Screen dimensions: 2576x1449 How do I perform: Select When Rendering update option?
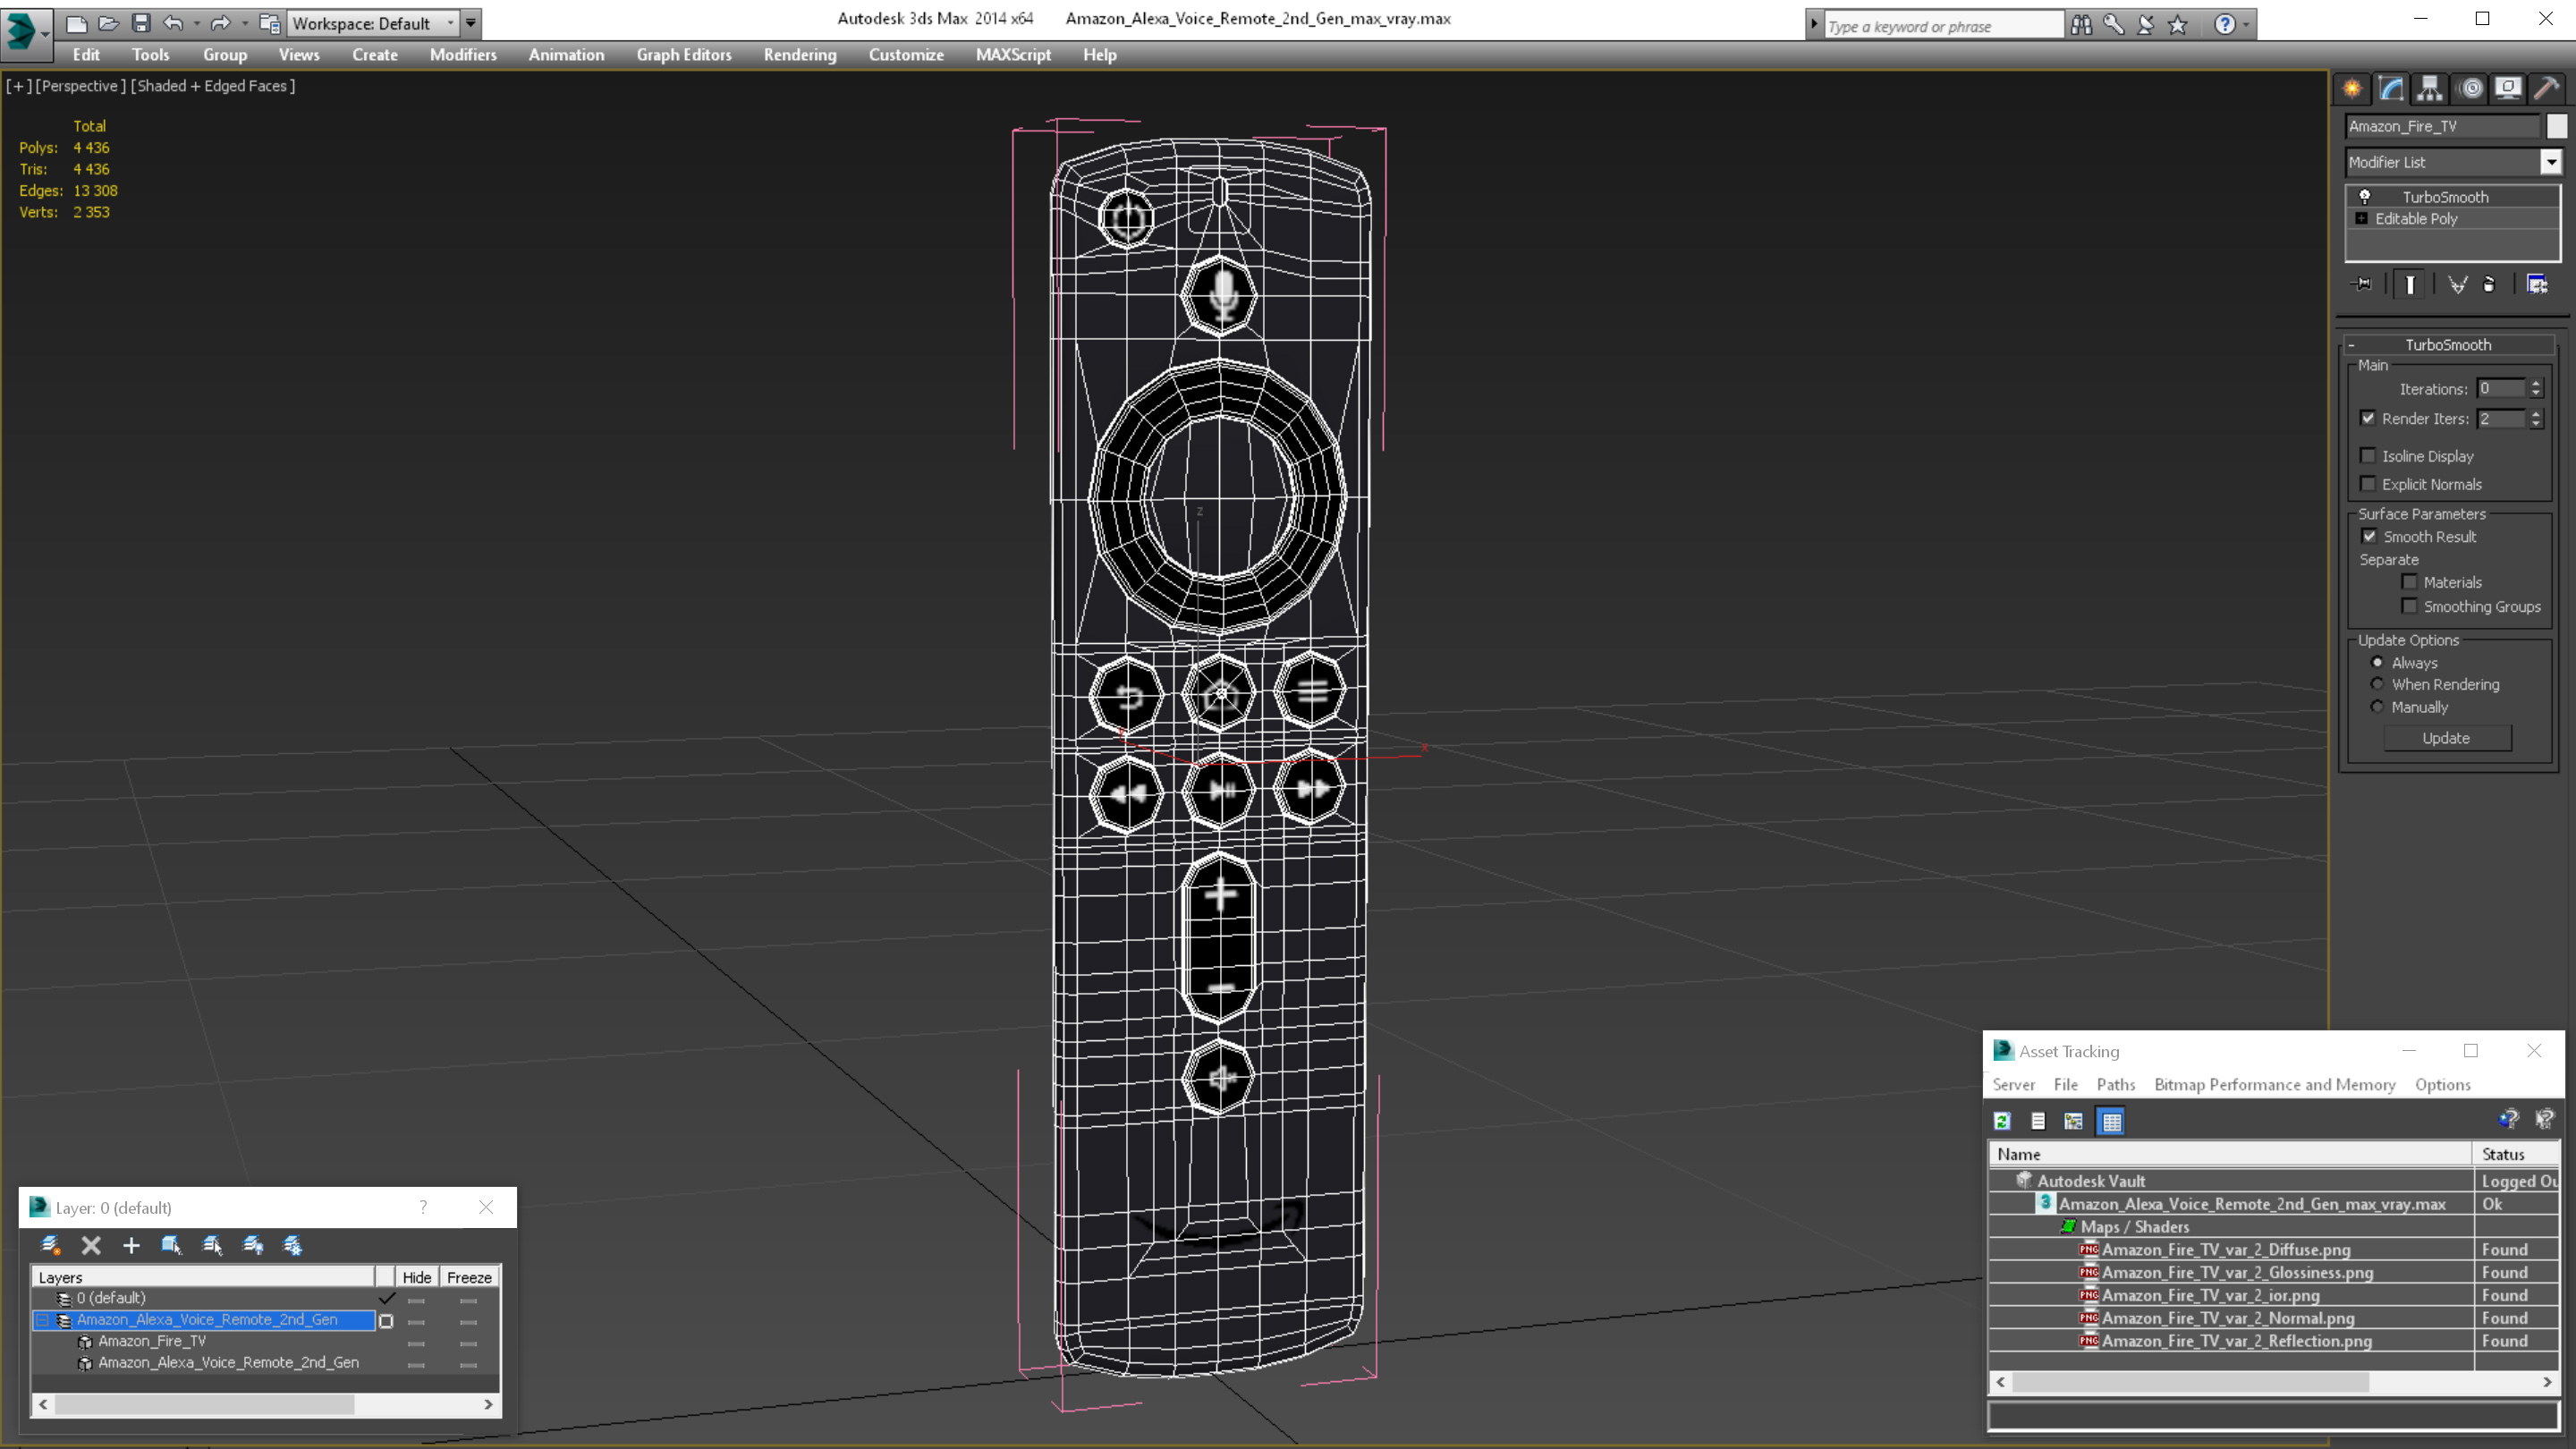click(2377, 684)
